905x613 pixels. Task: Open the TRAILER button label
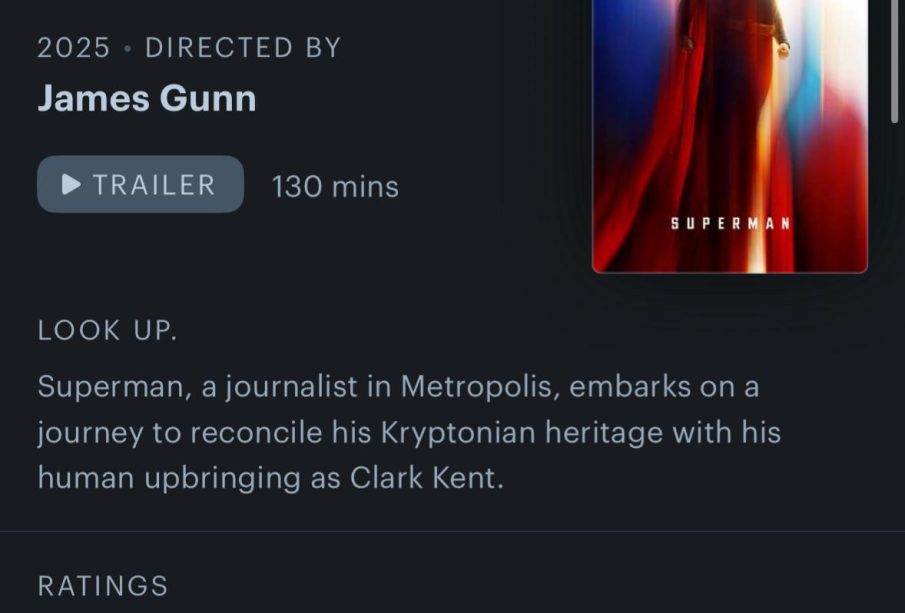click(x=154, y=185)
